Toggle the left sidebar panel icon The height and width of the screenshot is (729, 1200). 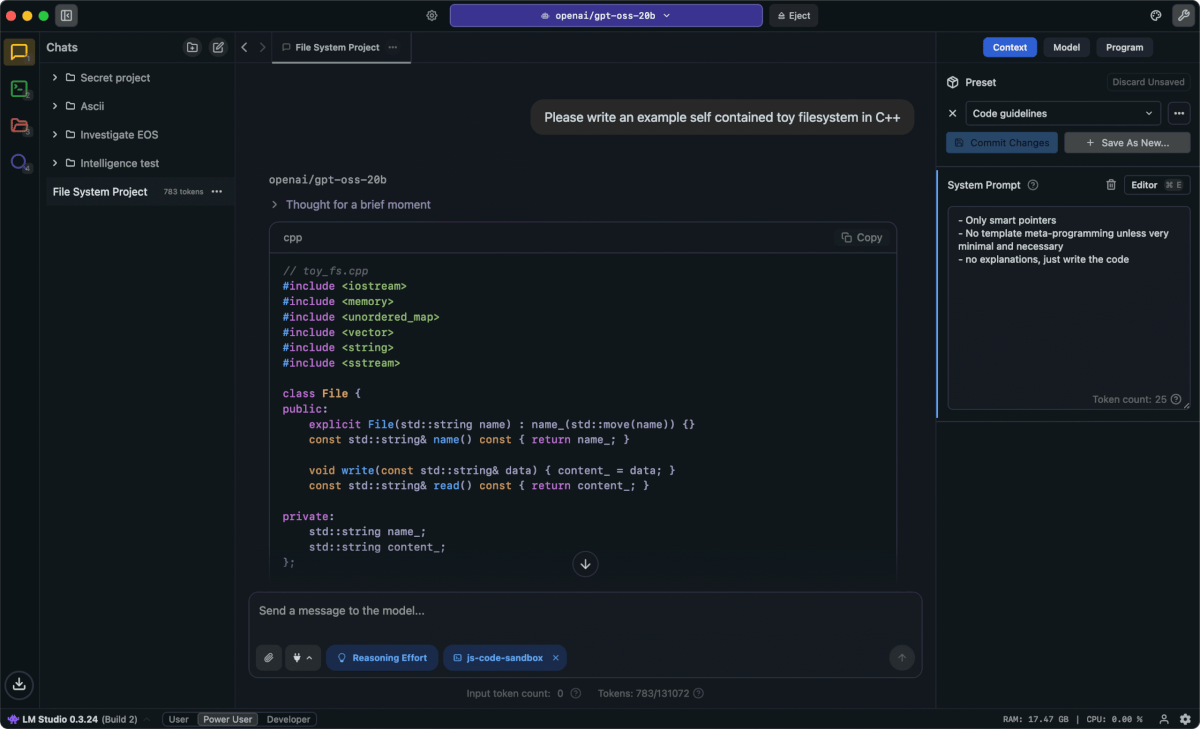point(67,15)
